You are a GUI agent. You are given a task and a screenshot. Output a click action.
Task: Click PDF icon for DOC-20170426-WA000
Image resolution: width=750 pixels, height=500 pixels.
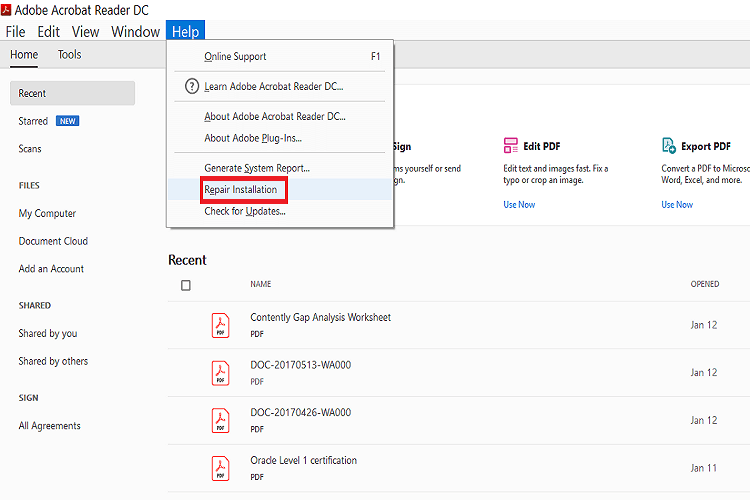coord(221,421)
